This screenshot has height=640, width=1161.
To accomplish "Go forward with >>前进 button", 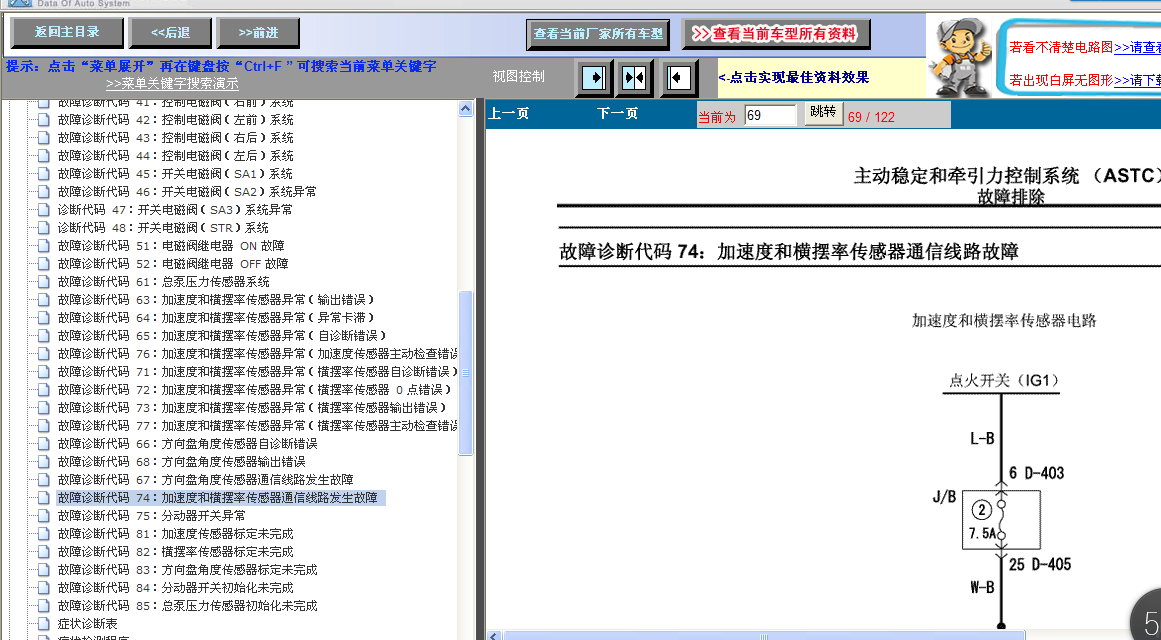I will coord(258,33).
